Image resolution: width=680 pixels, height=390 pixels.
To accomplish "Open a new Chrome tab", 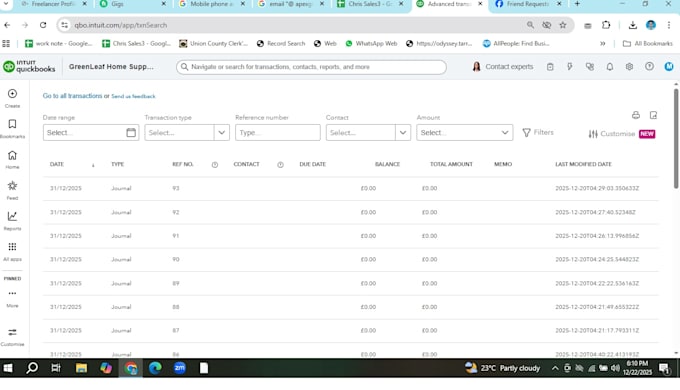I will (577, 4).
